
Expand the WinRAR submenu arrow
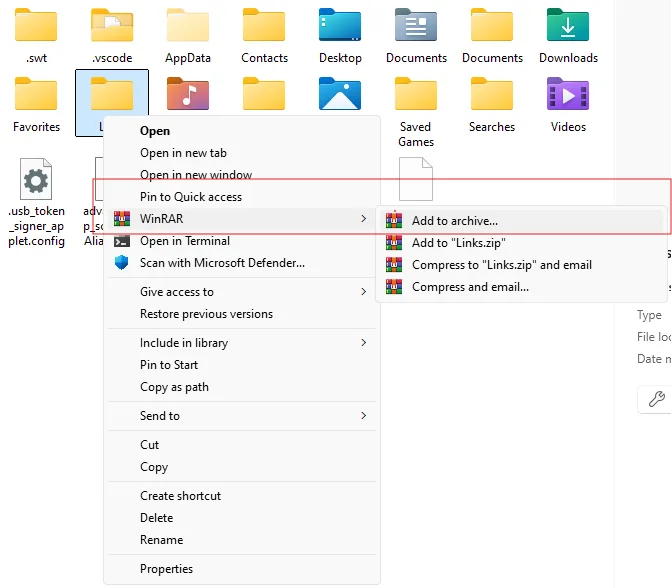click(x=363, y=219)
